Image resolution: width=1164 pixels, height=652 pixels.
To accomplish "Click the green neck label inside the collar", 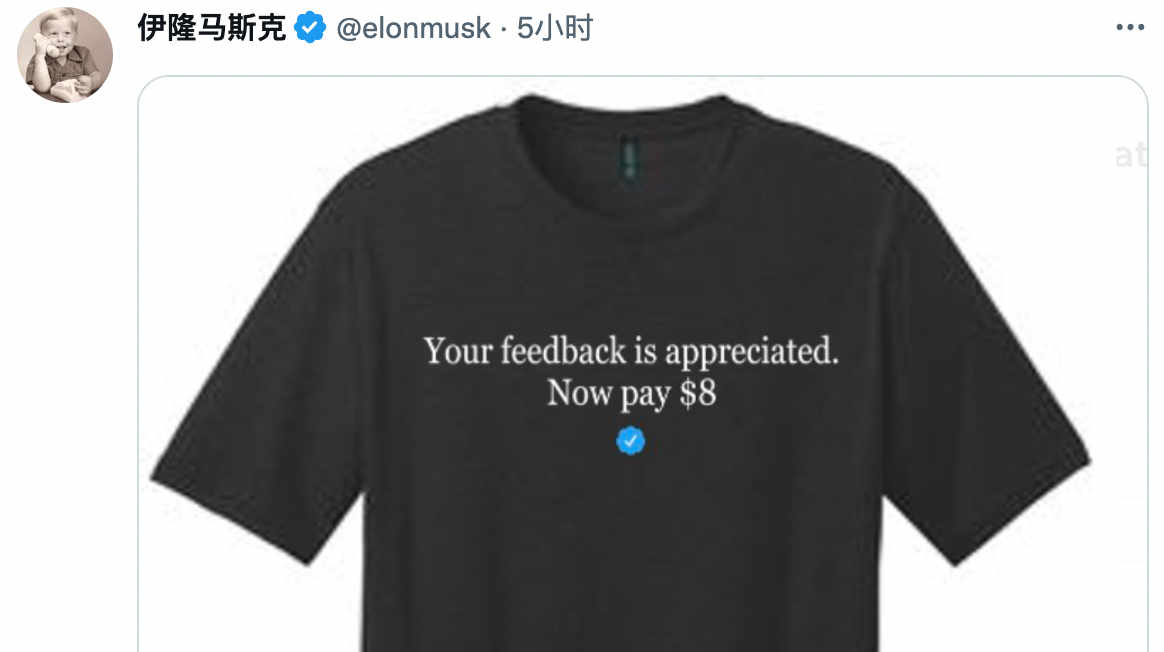I will pos(630,158).
